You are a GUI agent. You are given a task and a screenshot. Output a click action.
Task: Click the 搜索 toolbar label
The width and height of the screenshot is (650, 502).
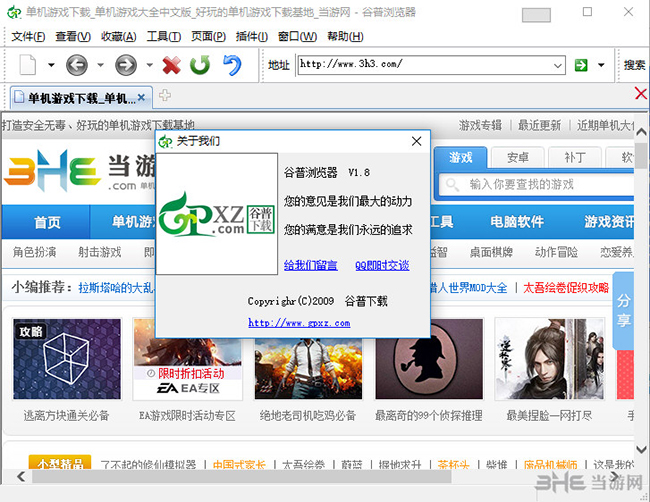click(634, 65)
